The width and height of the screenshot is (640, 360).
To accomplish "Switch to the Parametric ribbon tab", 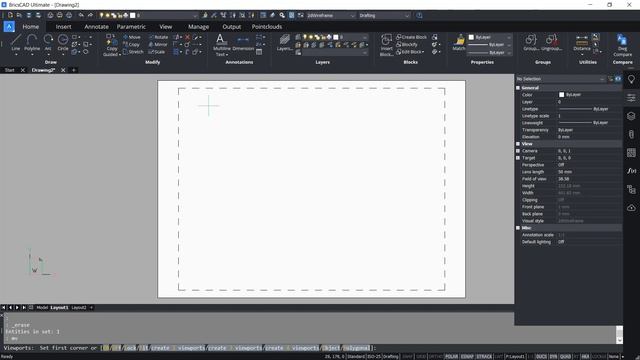I will (131, 27).
